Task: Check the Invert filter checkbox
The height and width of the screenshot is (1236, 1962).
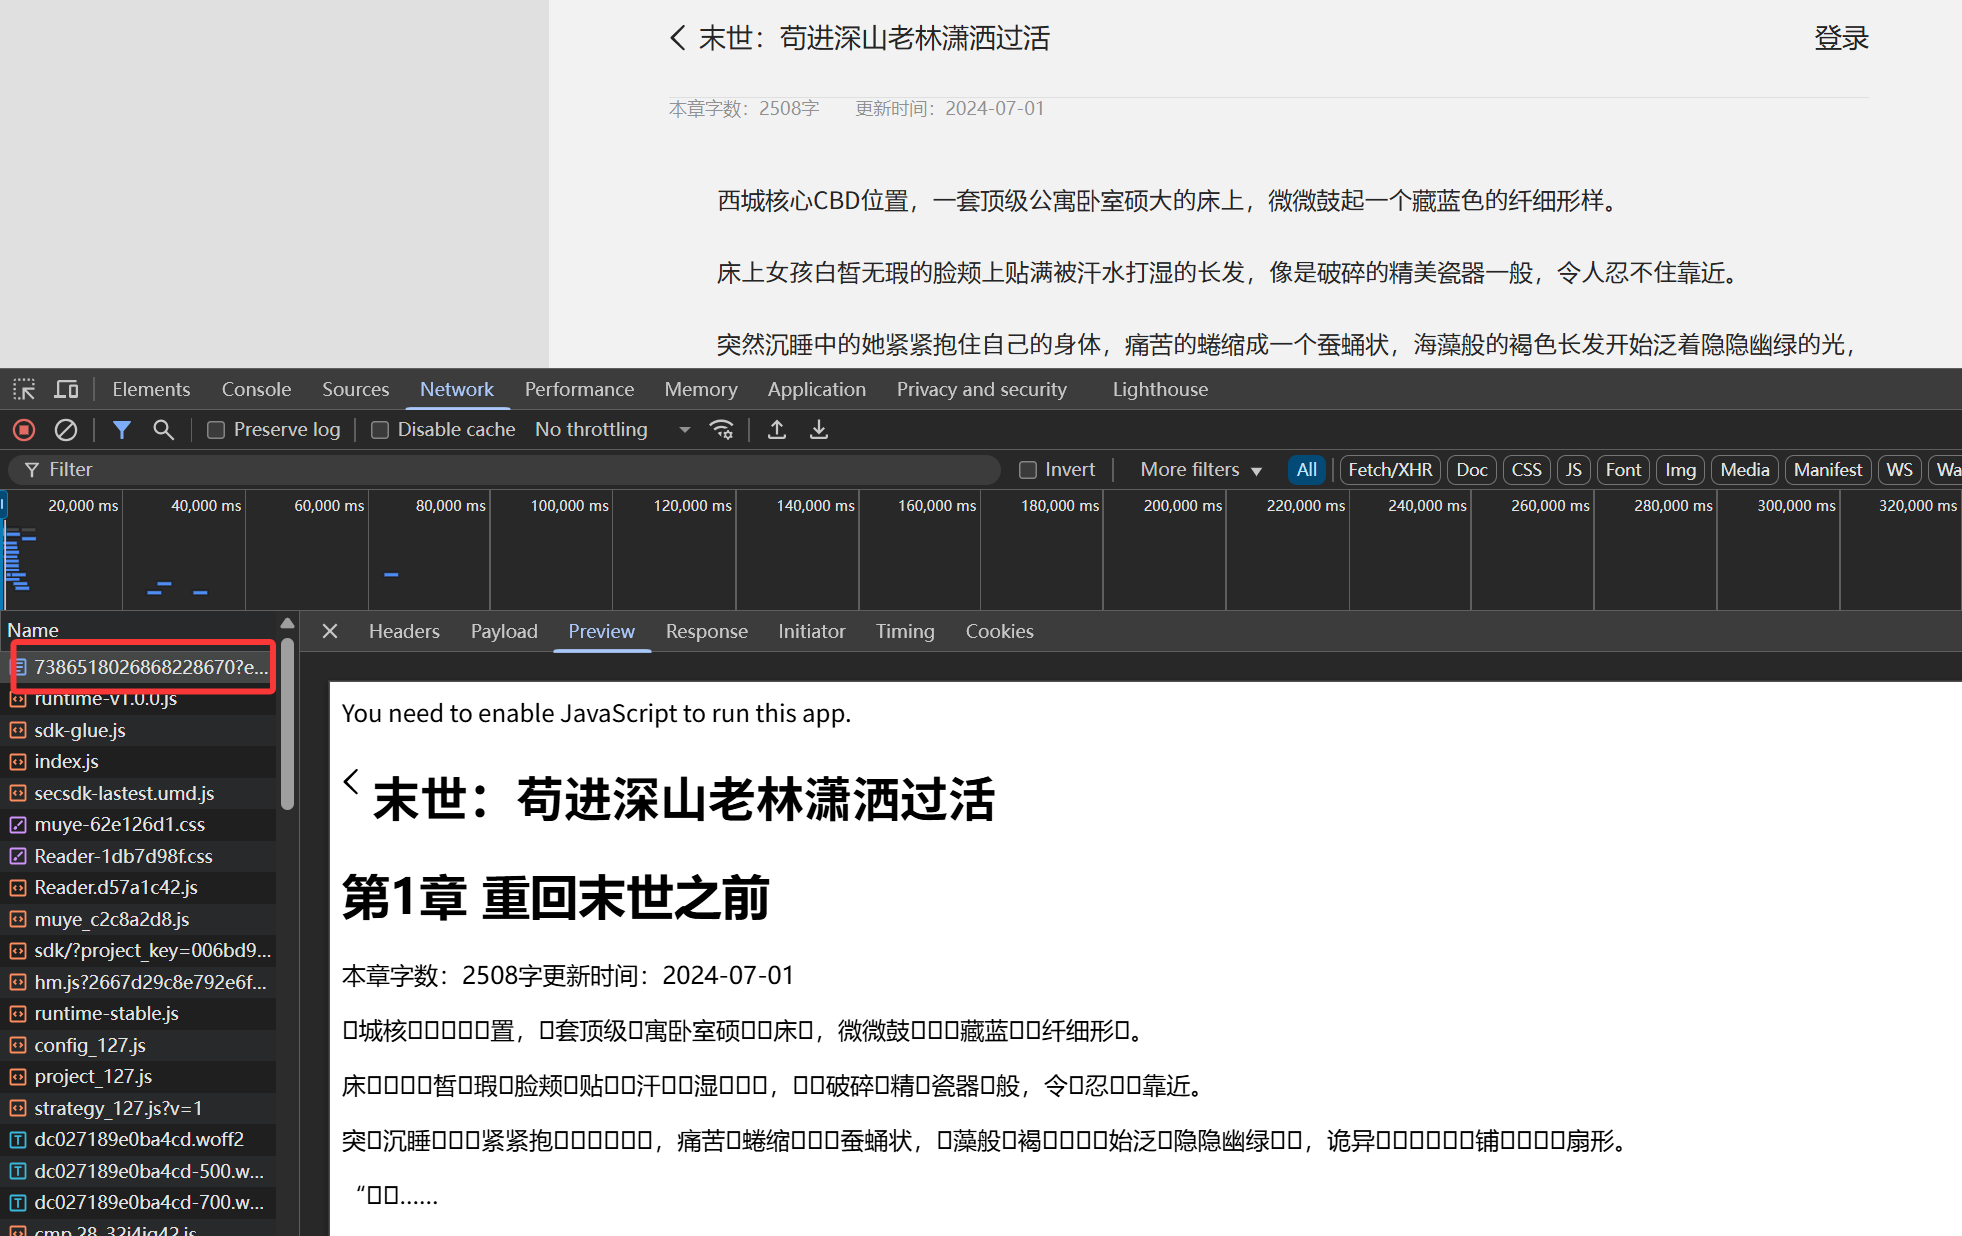Action: [x=1027, y=470]
